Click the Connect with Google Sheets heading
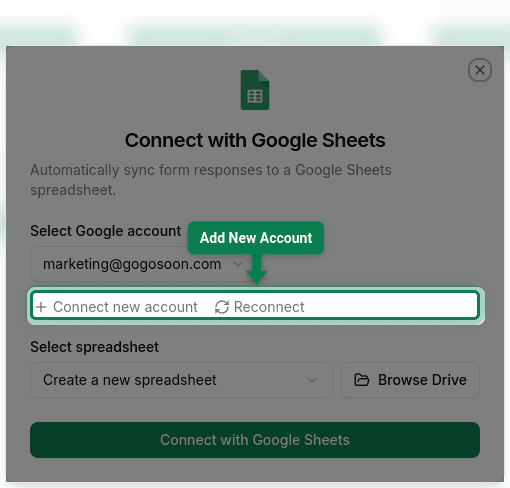The width and height of the screenshot is (510, 488). [x=255, y=140]
